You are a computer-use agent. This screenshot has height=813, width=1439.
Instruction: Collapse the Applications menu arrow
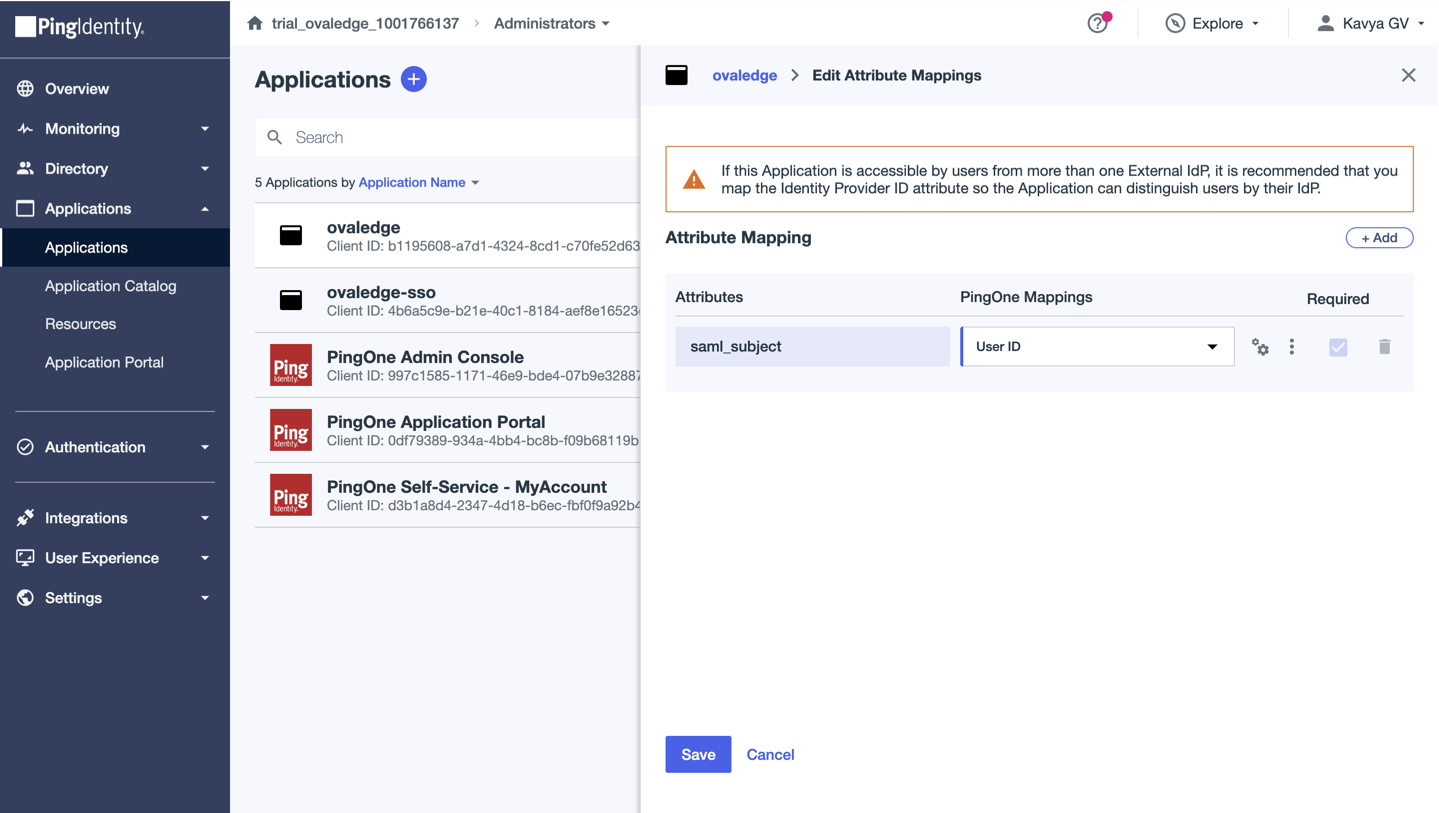tap(205, 209)
